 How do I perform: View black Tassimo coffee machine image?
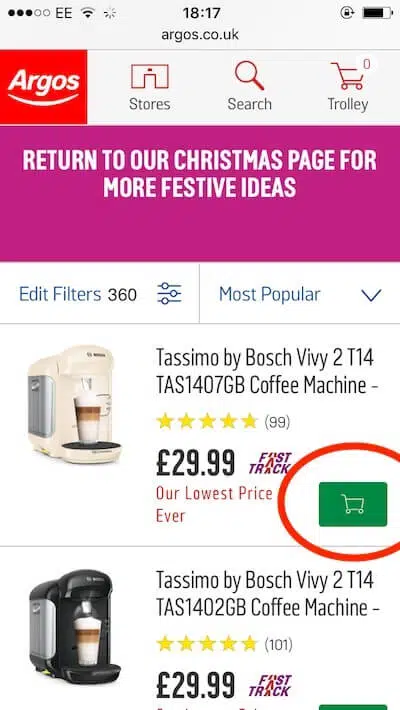75,627
